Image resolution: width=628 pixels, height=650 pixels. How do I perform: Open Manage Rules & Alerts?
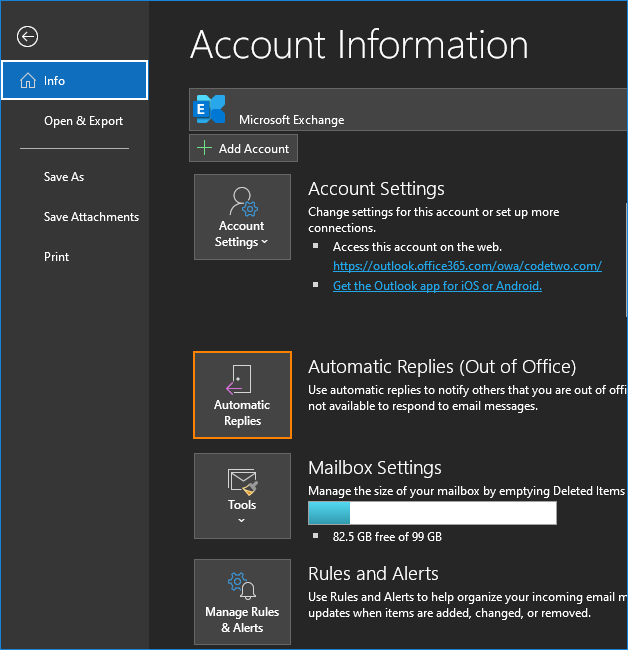[242, 602]
